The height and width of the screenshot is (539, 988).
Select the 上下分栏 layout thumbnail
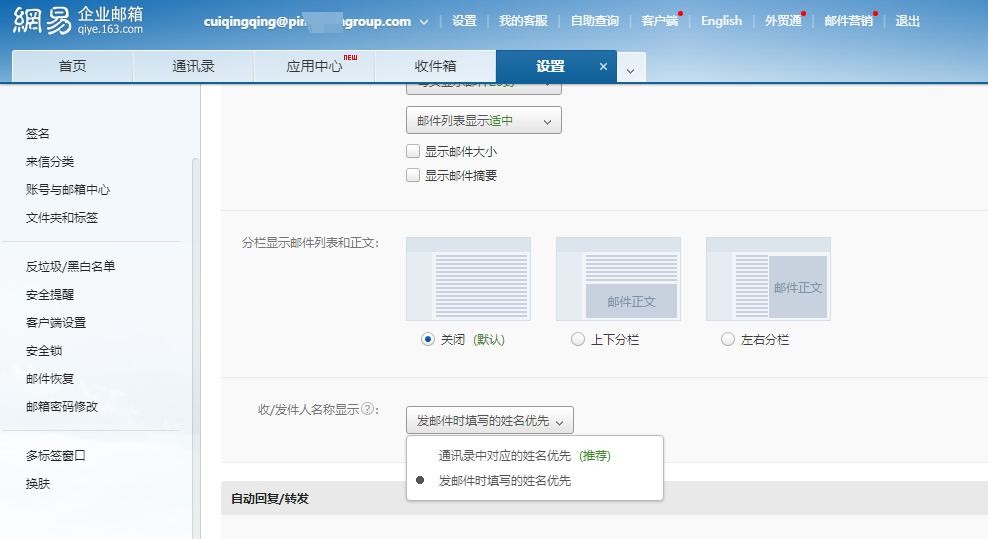(x=618, y=279)
